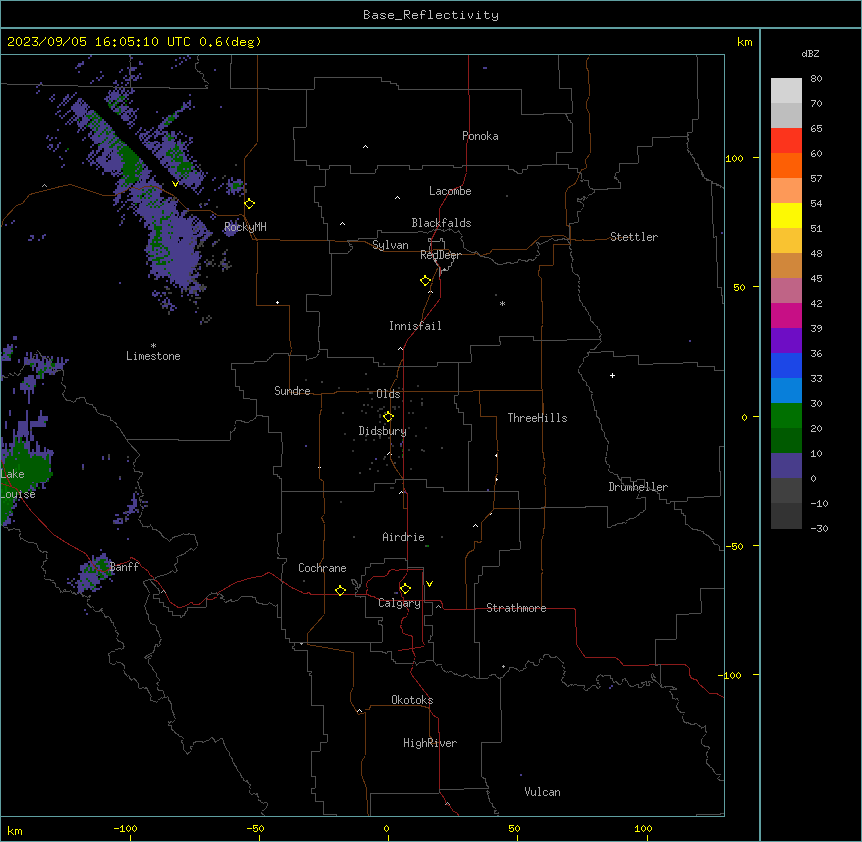The height and width of the screenshot is (842, 862).
Task: Click the red 65 dBZ color swatch
Action: [786, 140]
